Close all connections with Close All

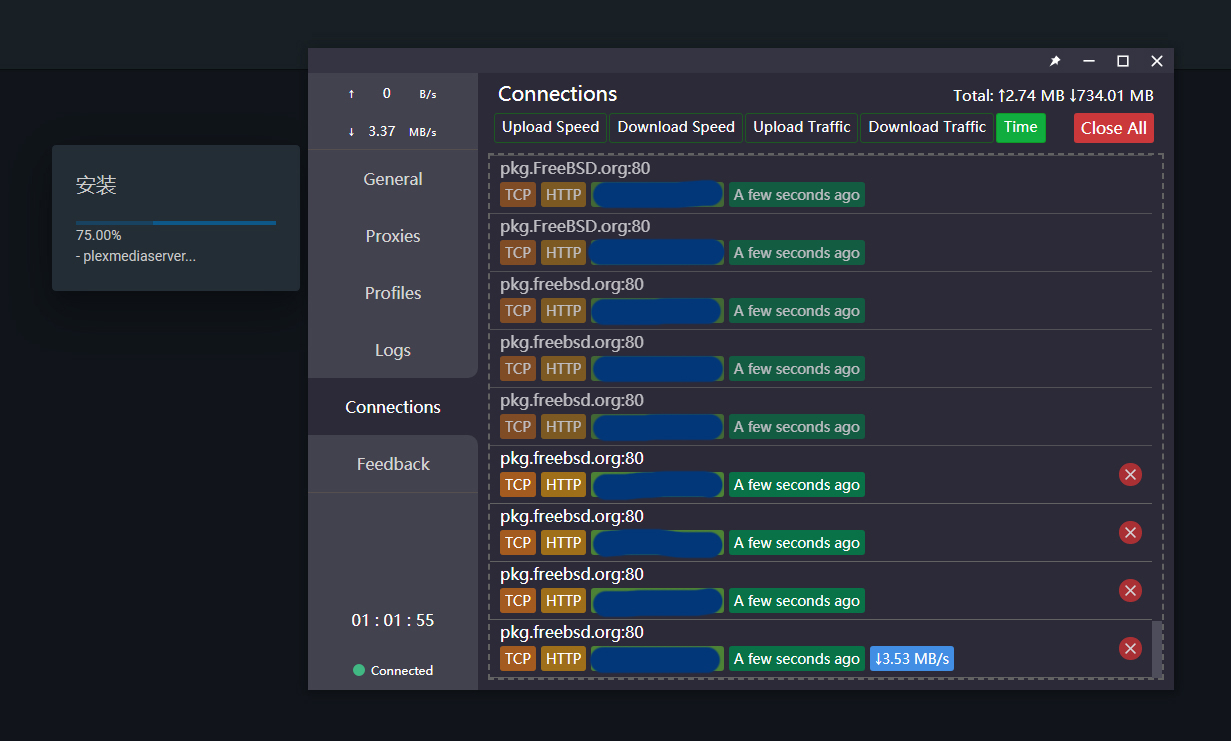(1114, 128)
